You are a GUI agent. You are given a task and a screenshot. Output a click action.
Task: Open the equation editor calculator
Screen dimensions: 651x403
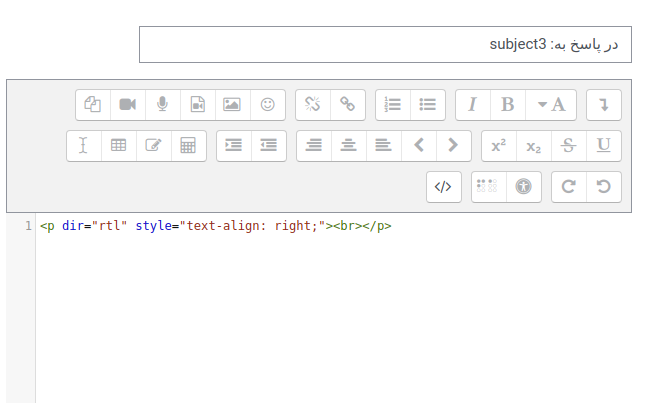[x=188, y=146]
